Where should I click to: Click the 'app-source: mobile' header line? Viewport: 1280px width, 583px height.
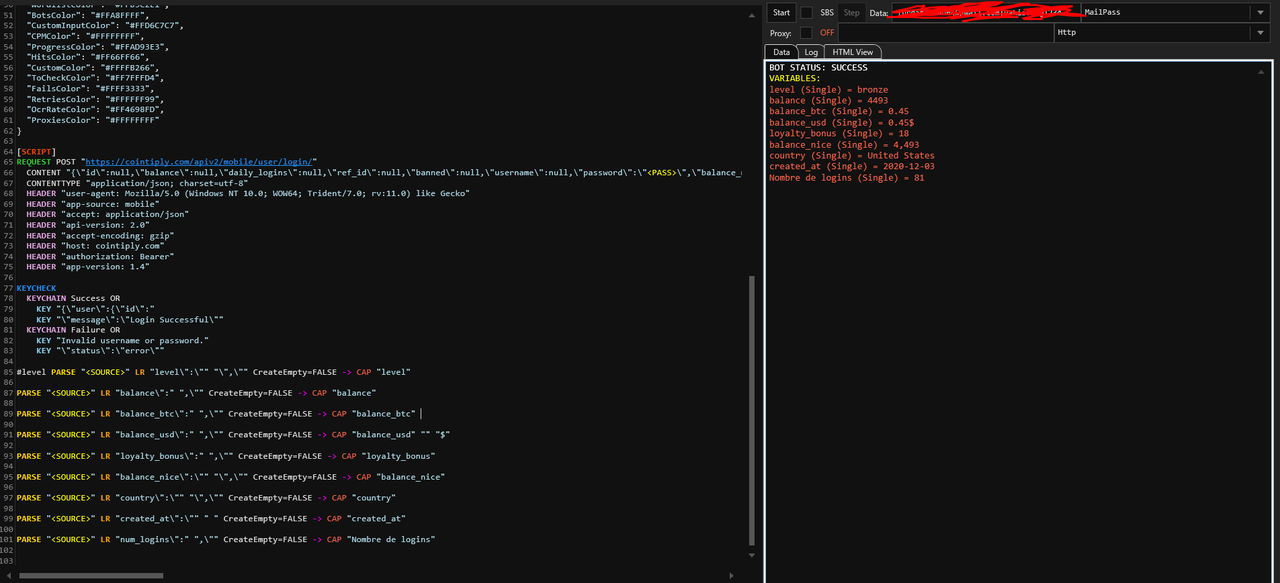(x=91, y=204)
